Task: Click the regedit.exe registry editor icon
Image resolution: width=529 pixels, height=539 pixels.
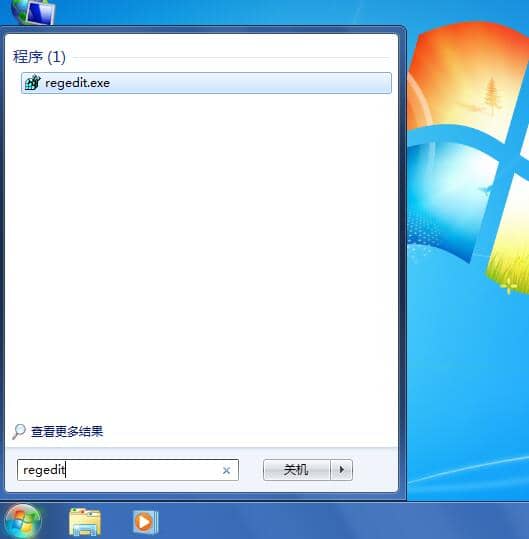Action: (x=33, y=82)
